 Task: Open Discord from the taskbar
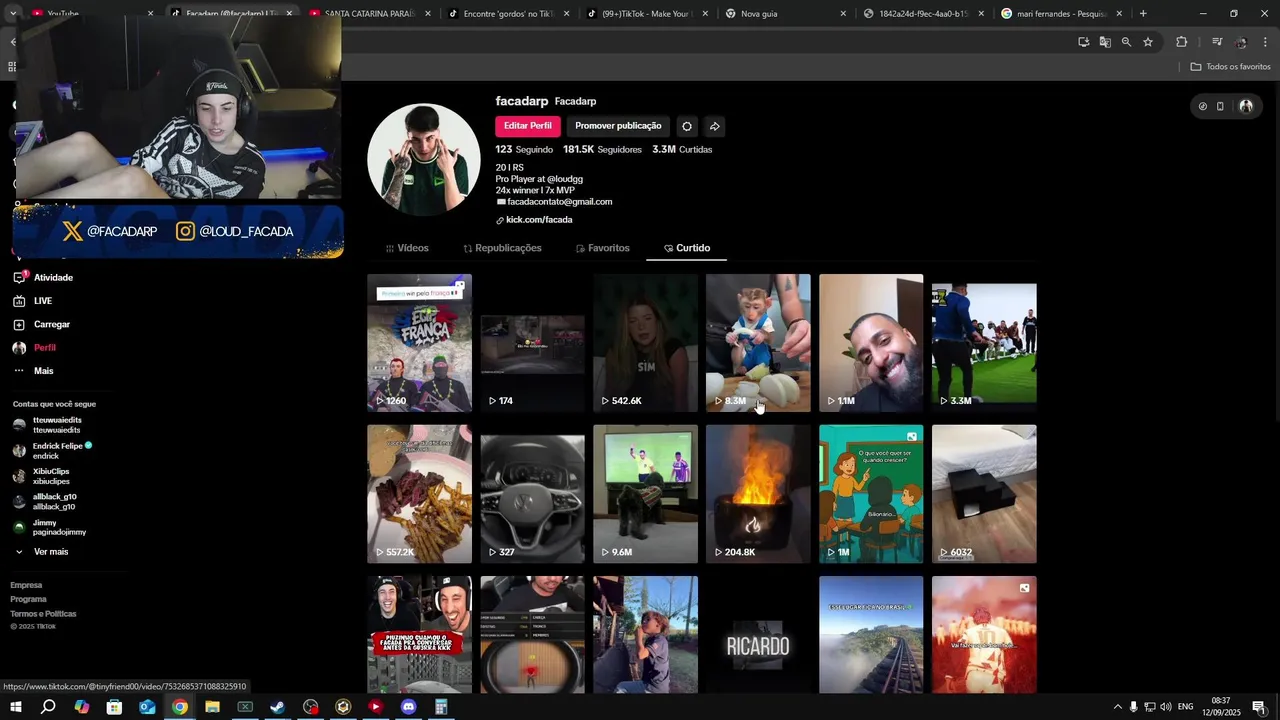pyautogui.click(x=408, y=707)
